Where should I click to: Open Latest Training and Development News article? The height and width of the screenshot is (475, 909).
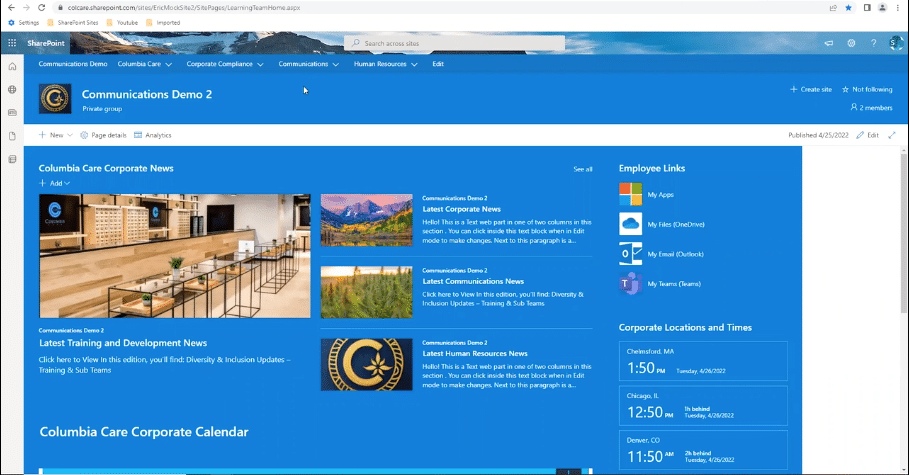tap(123, 343)
